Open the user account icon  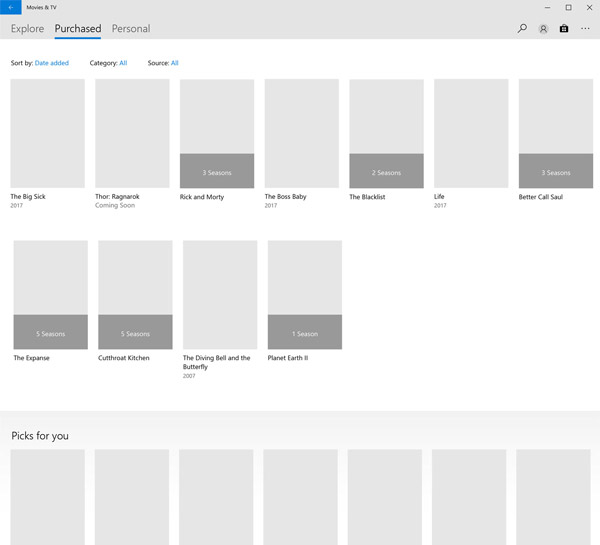[543, 29]
